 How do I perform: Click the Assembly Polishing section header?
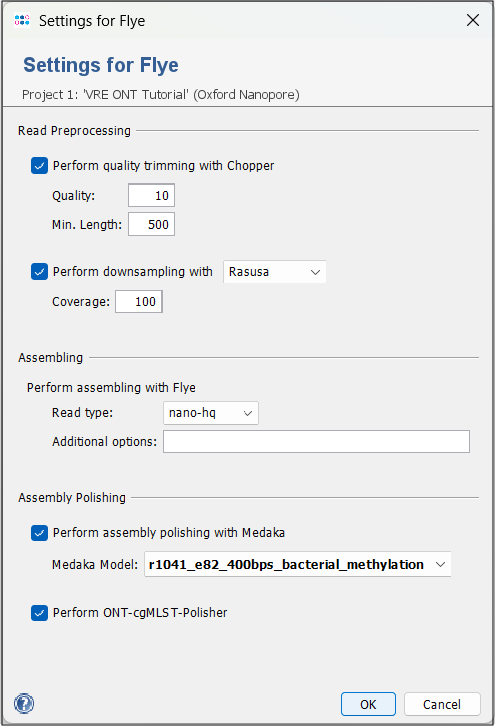pyautogui.click(x=72, y=498)
